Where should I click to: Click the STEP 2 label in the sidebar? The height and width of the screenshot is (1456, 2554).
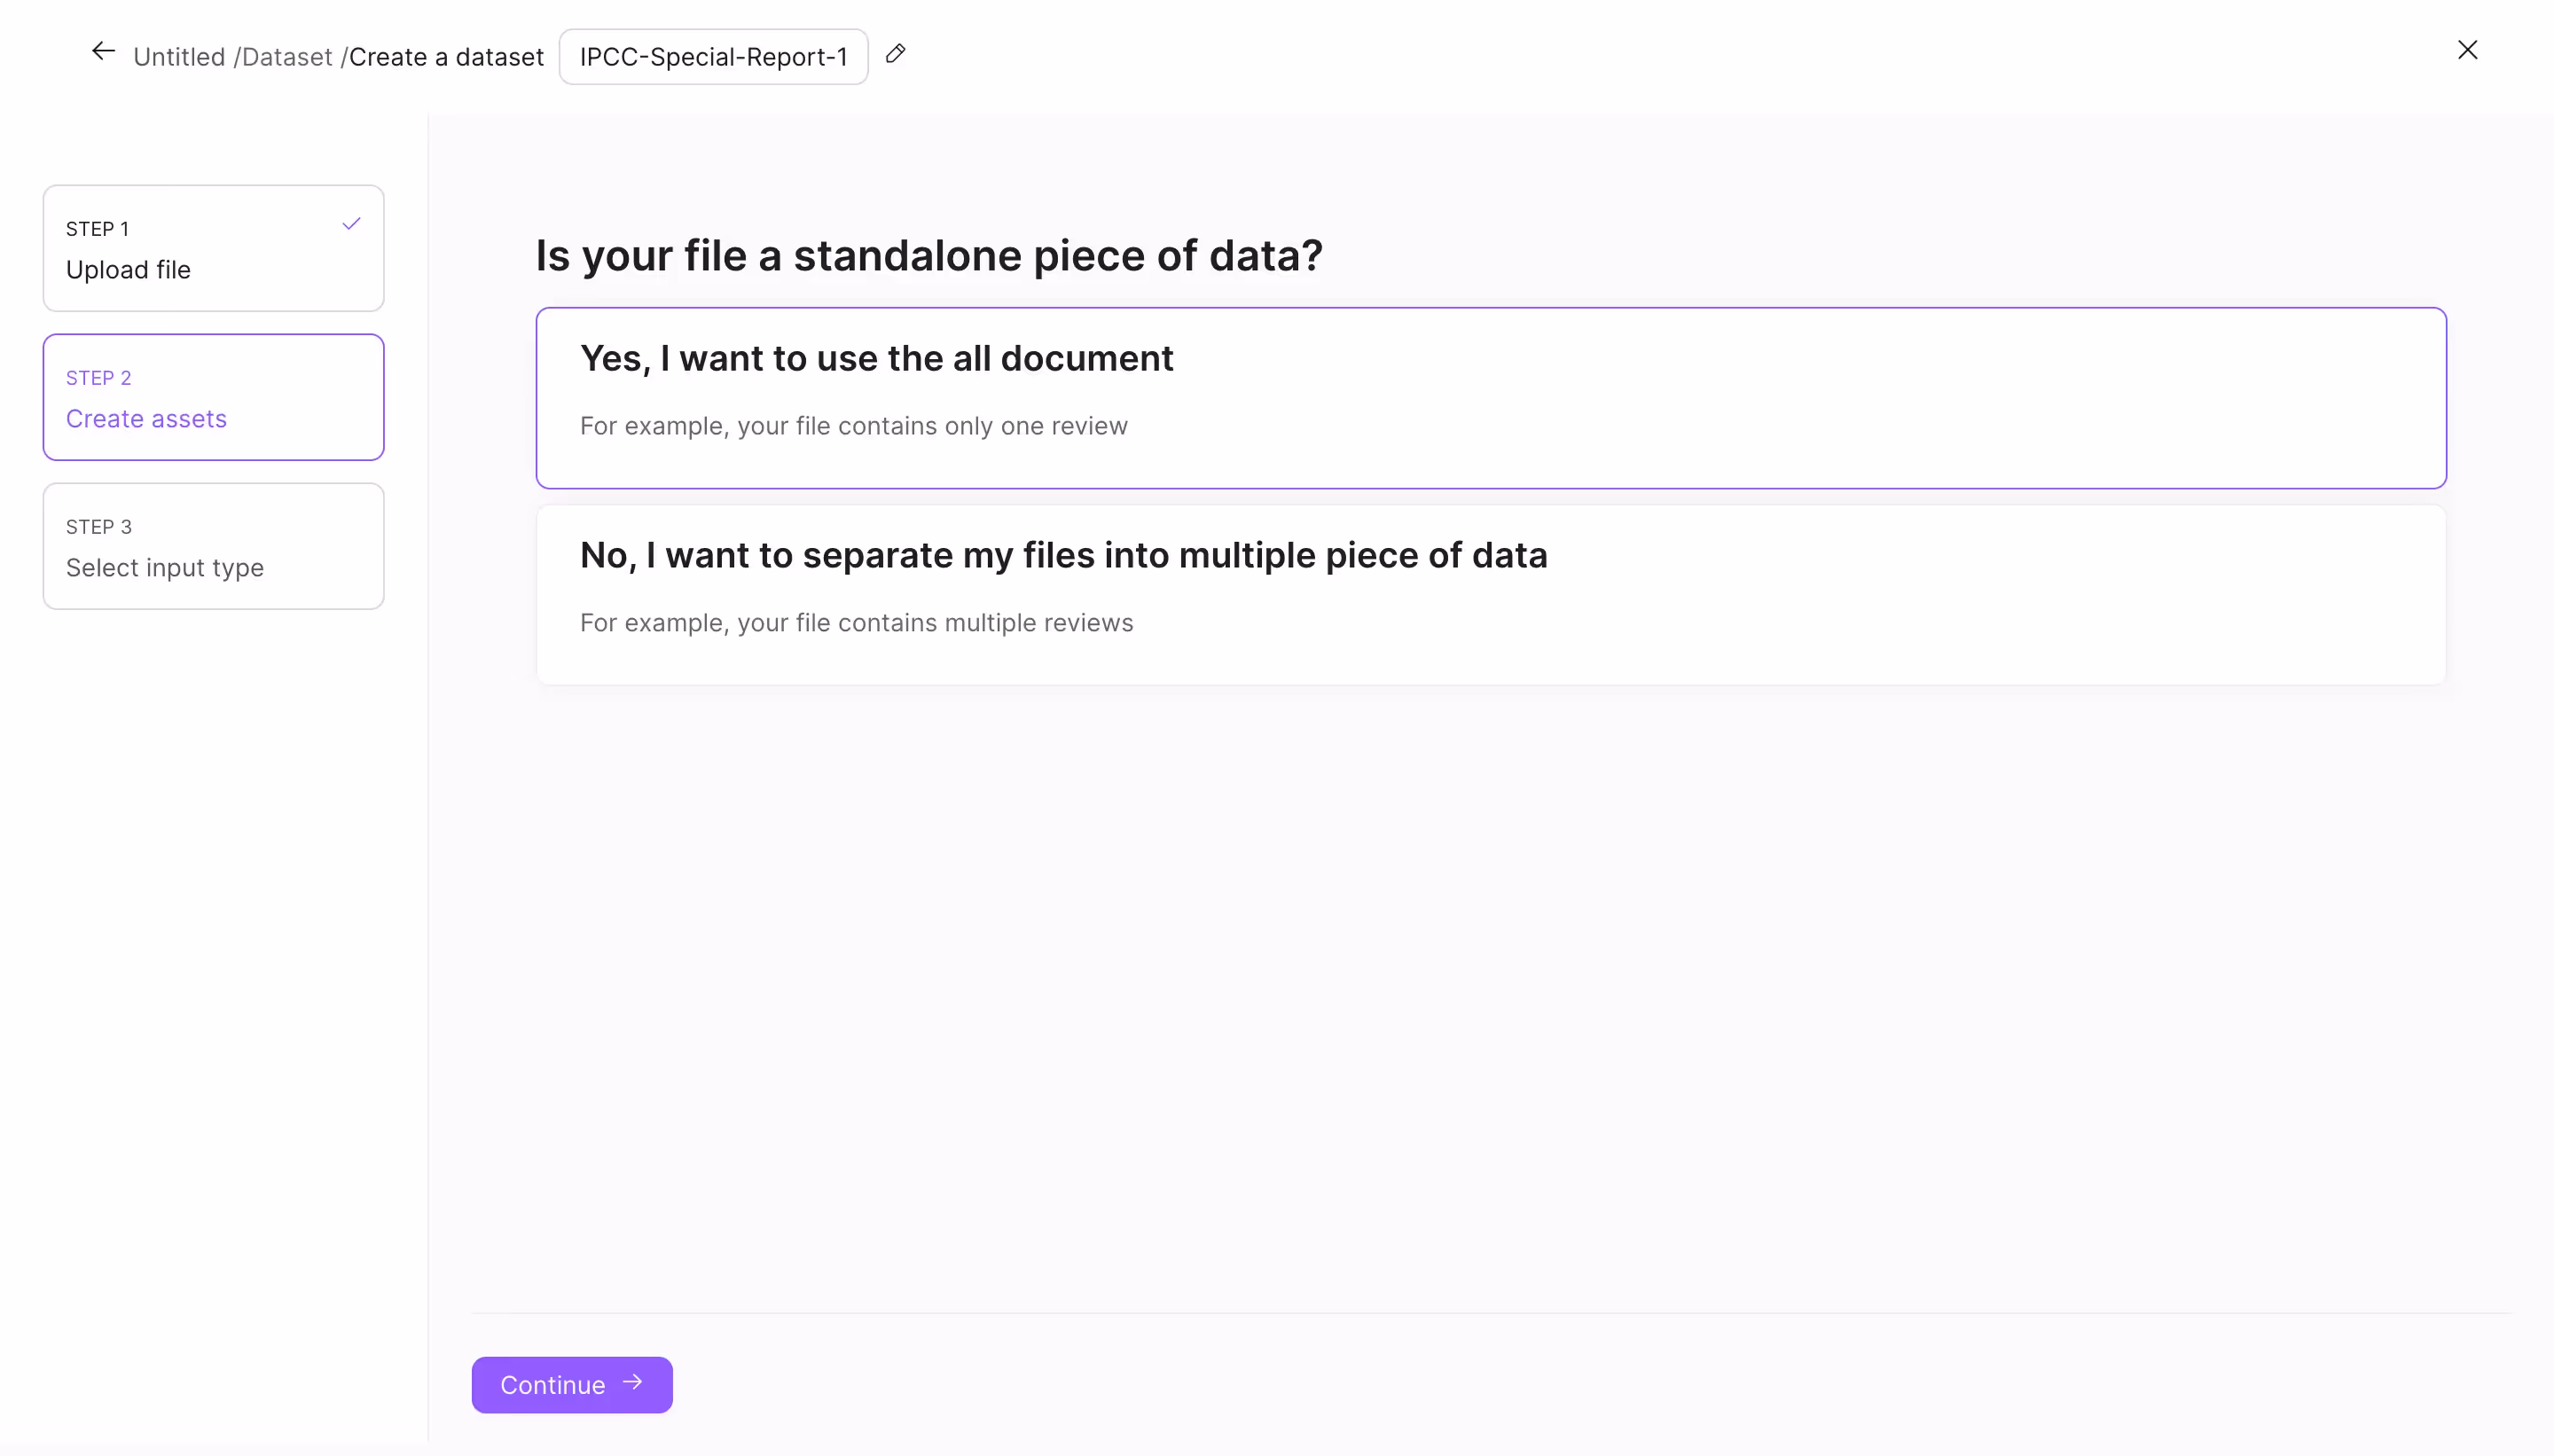pyautogui.click(x=98, y=377)
